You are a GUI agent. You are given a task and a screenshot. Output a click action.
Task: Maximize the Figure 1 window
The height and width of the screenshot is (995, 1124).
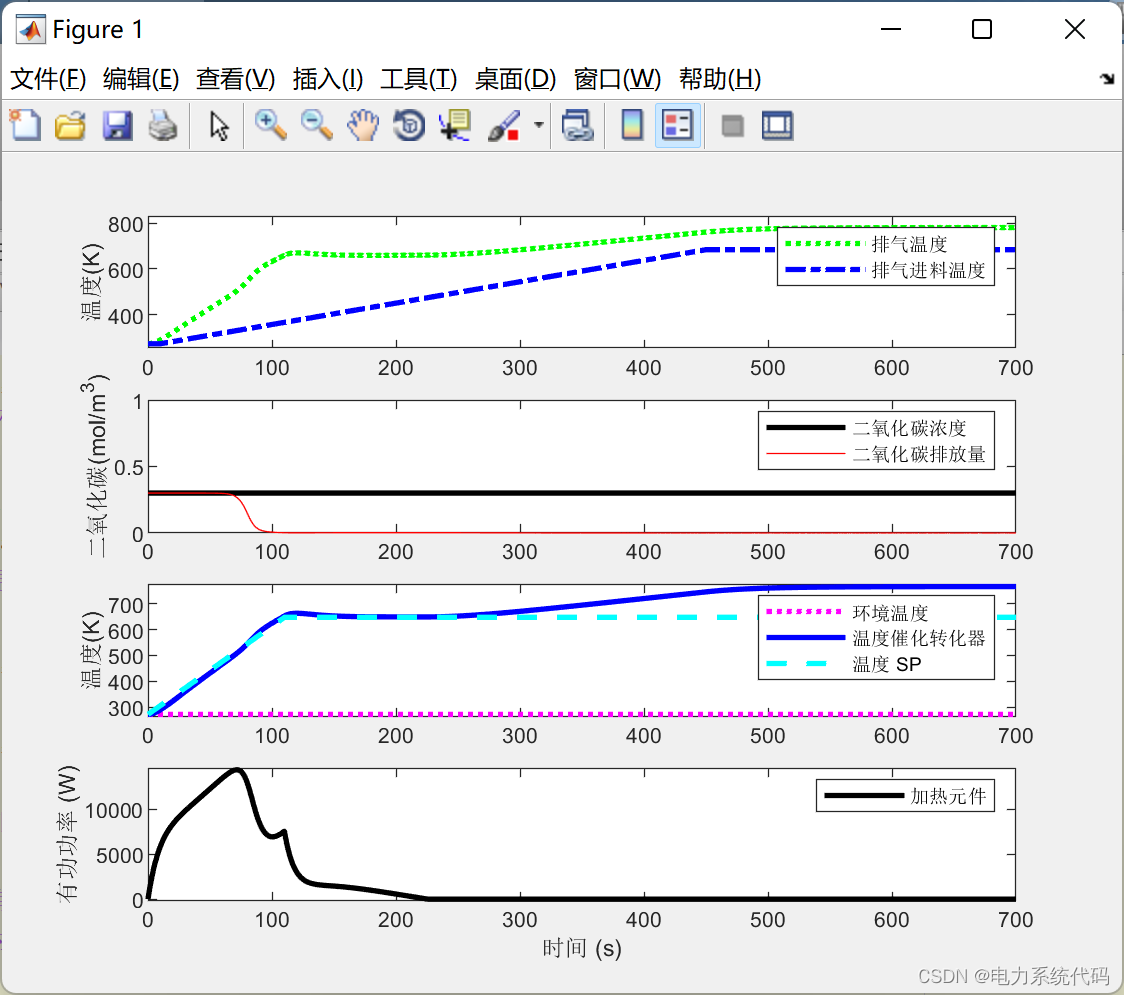981,29
